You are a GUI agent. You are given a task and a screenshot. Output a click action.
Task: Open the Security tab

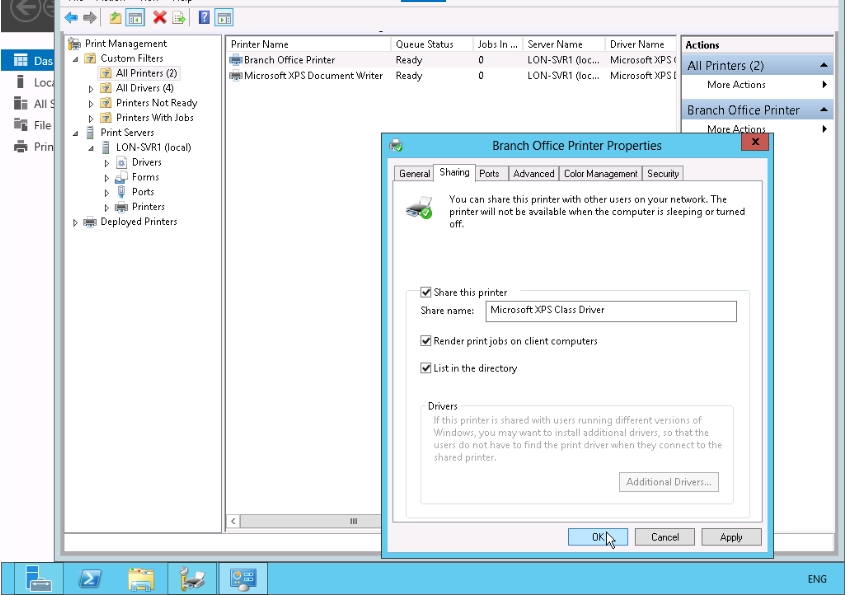663,173
